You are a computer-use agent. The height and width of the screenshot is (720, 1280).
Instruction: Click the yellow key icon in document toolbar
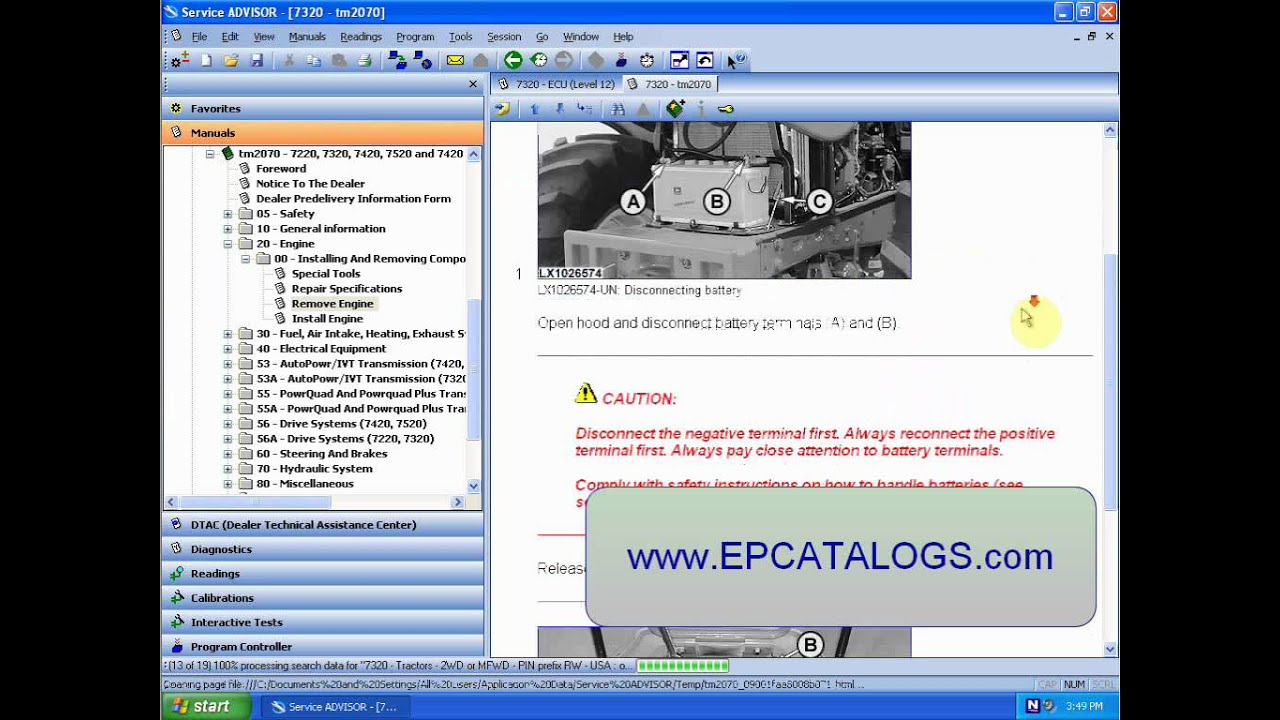click(x=726, y=109)
